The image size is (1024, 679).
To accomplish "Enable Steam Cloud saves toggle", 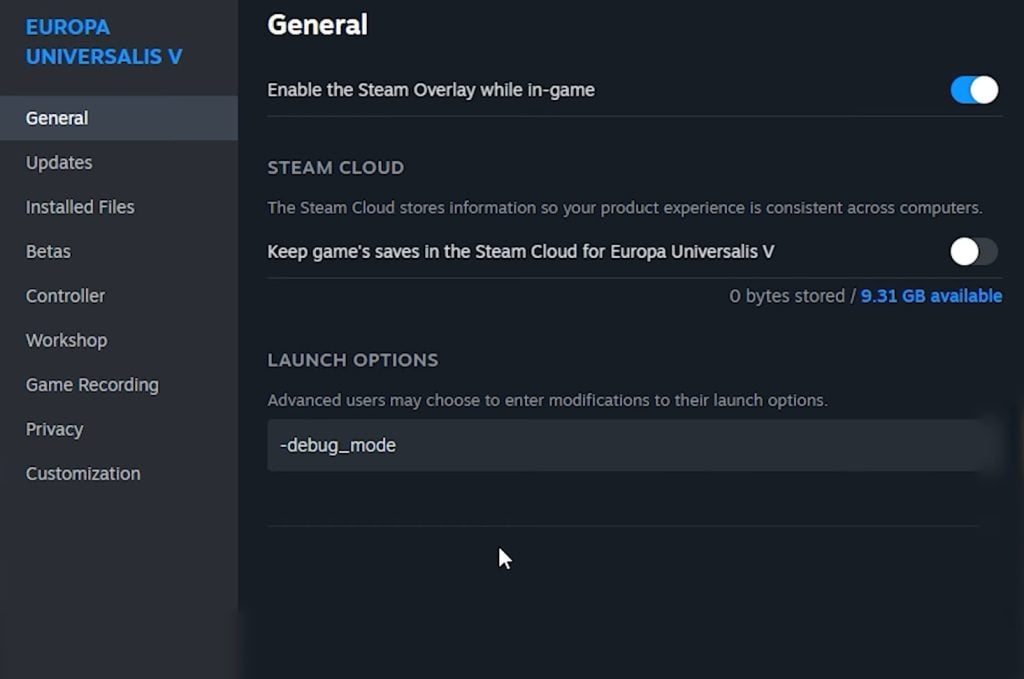I will [973, 251].
